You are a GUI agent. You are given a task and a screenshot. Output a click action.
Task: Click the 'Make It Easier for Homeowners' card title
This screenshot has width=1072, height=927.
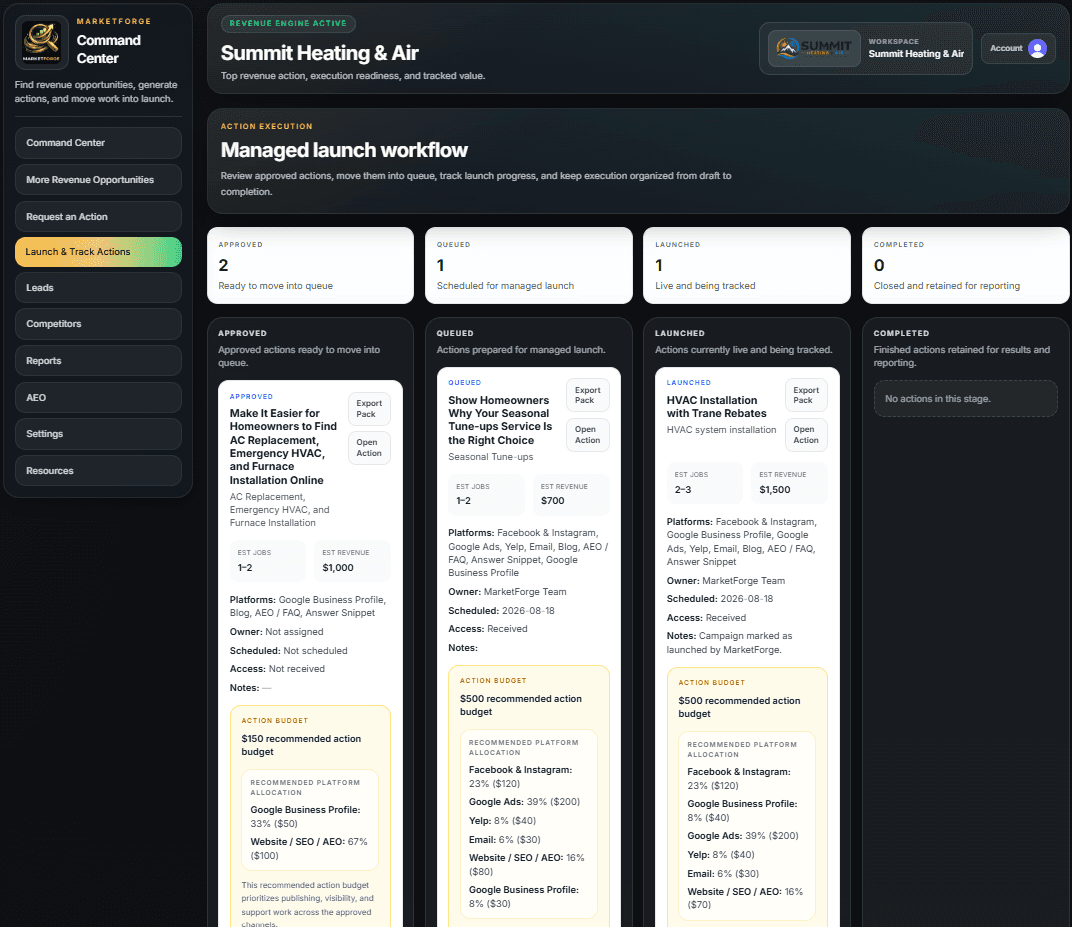click(283, 446)
